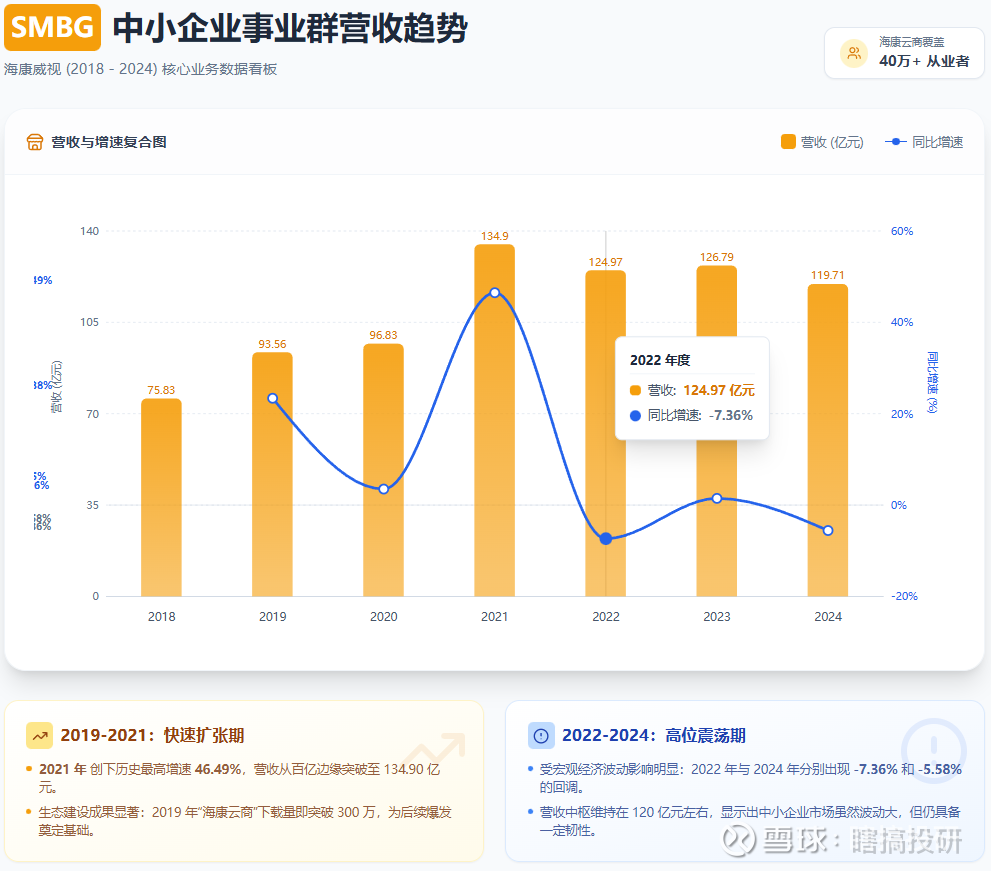Click the highlighted 2022 growth data point
Image resolution: width=991 pixels, height=871 pixels.
click(x=605, y=539)
